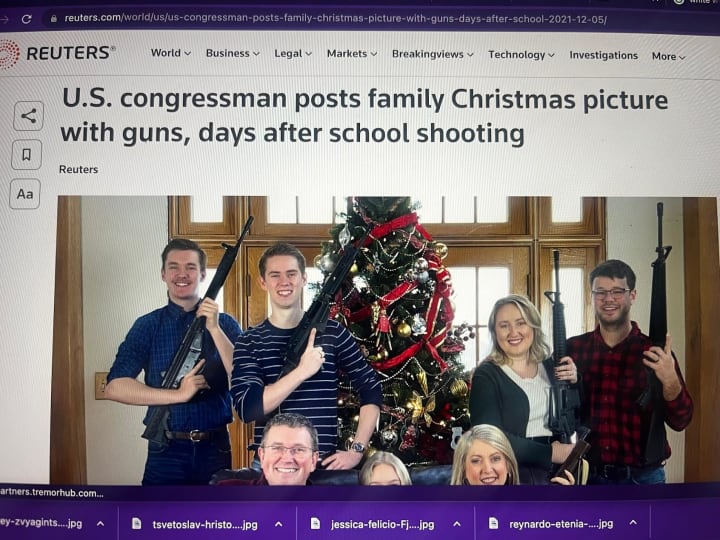The height and width of the screenshot is (540, 720).
Task: Click the reuters.com address bar
Action: (336, 19)
